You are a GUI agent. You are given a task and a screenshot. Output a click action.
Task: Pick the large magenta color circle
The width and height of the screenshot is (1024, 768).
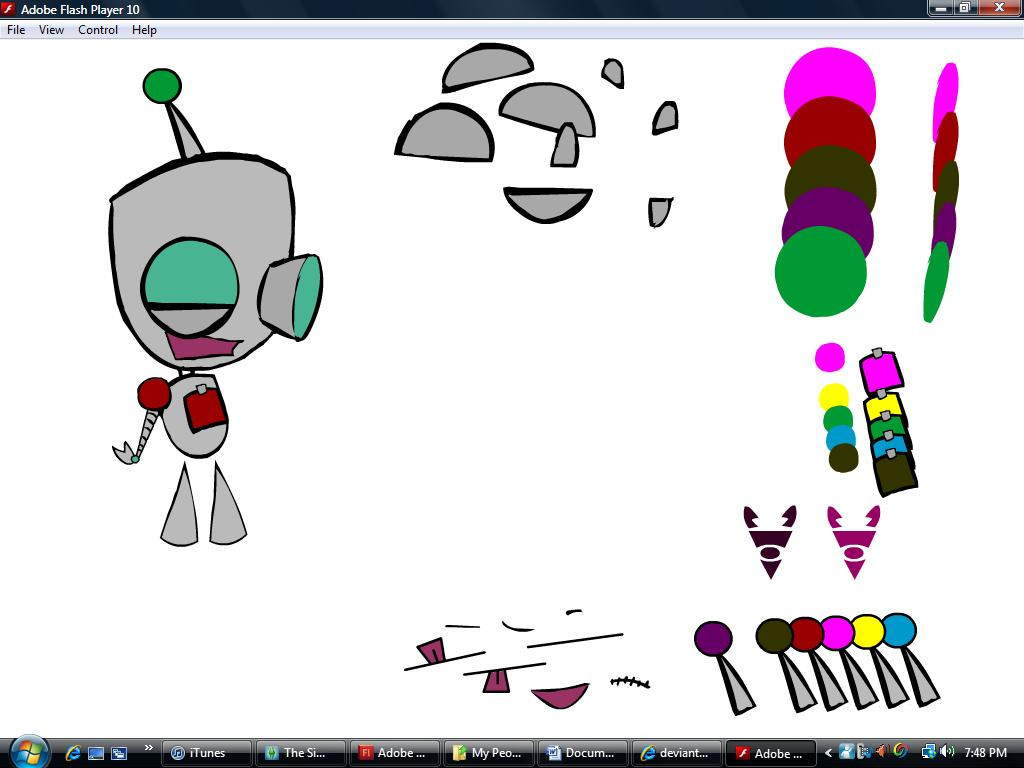(x=830, y=73)
